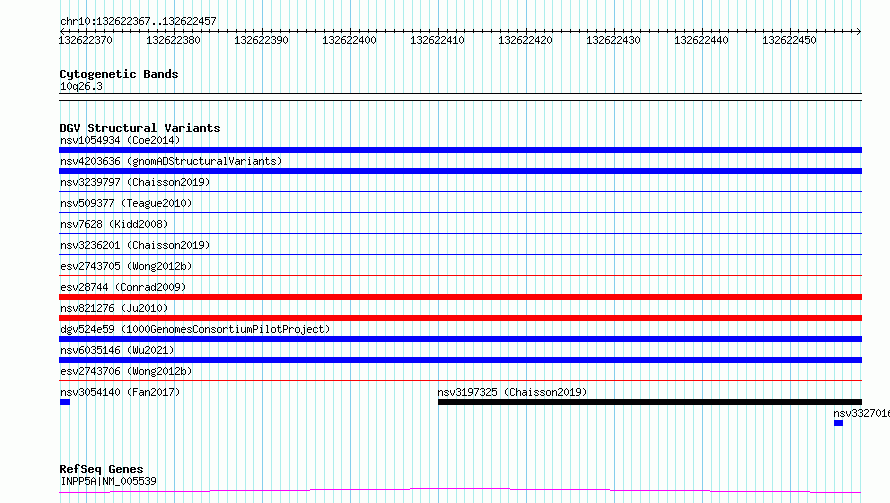Click the blue bar under nsv1054934

[x=460, y=150]
